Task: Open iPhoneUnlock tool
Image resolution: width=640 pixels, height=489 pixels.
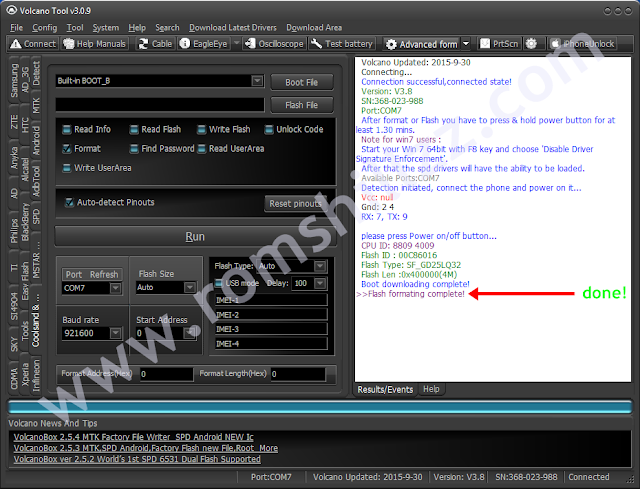Action: tap(583, 44)
